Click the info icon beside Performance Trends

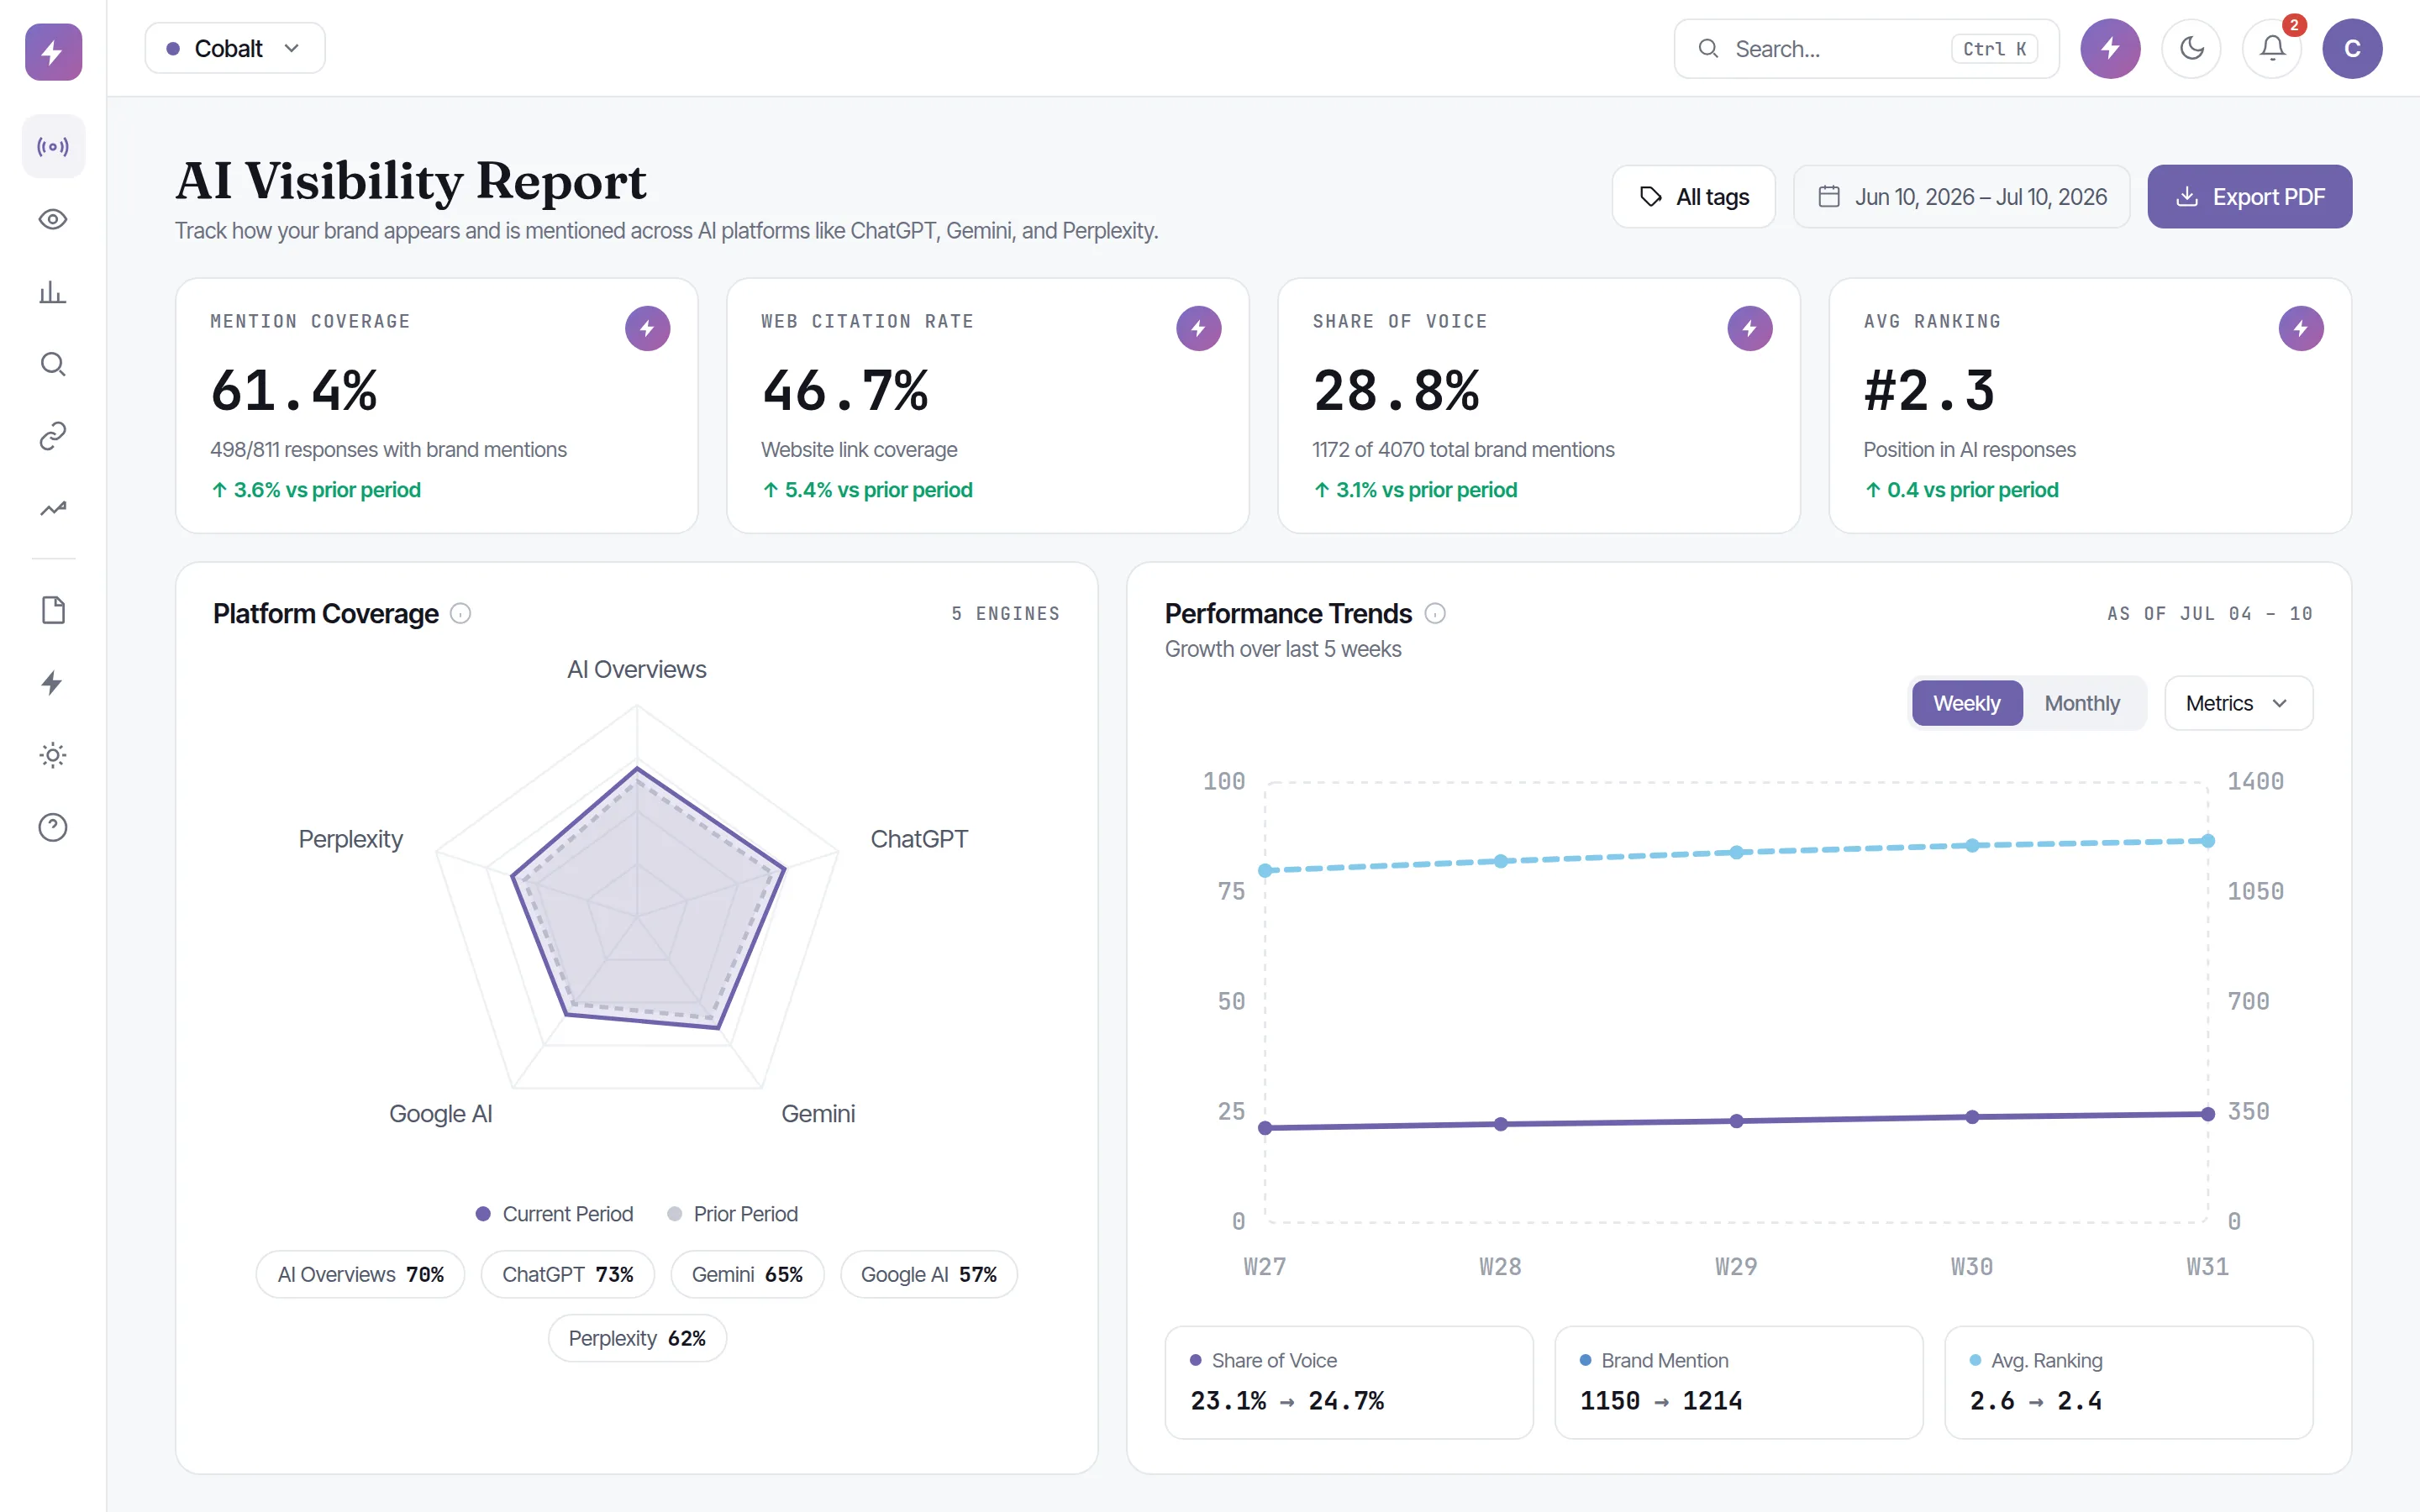point(1435,613)
